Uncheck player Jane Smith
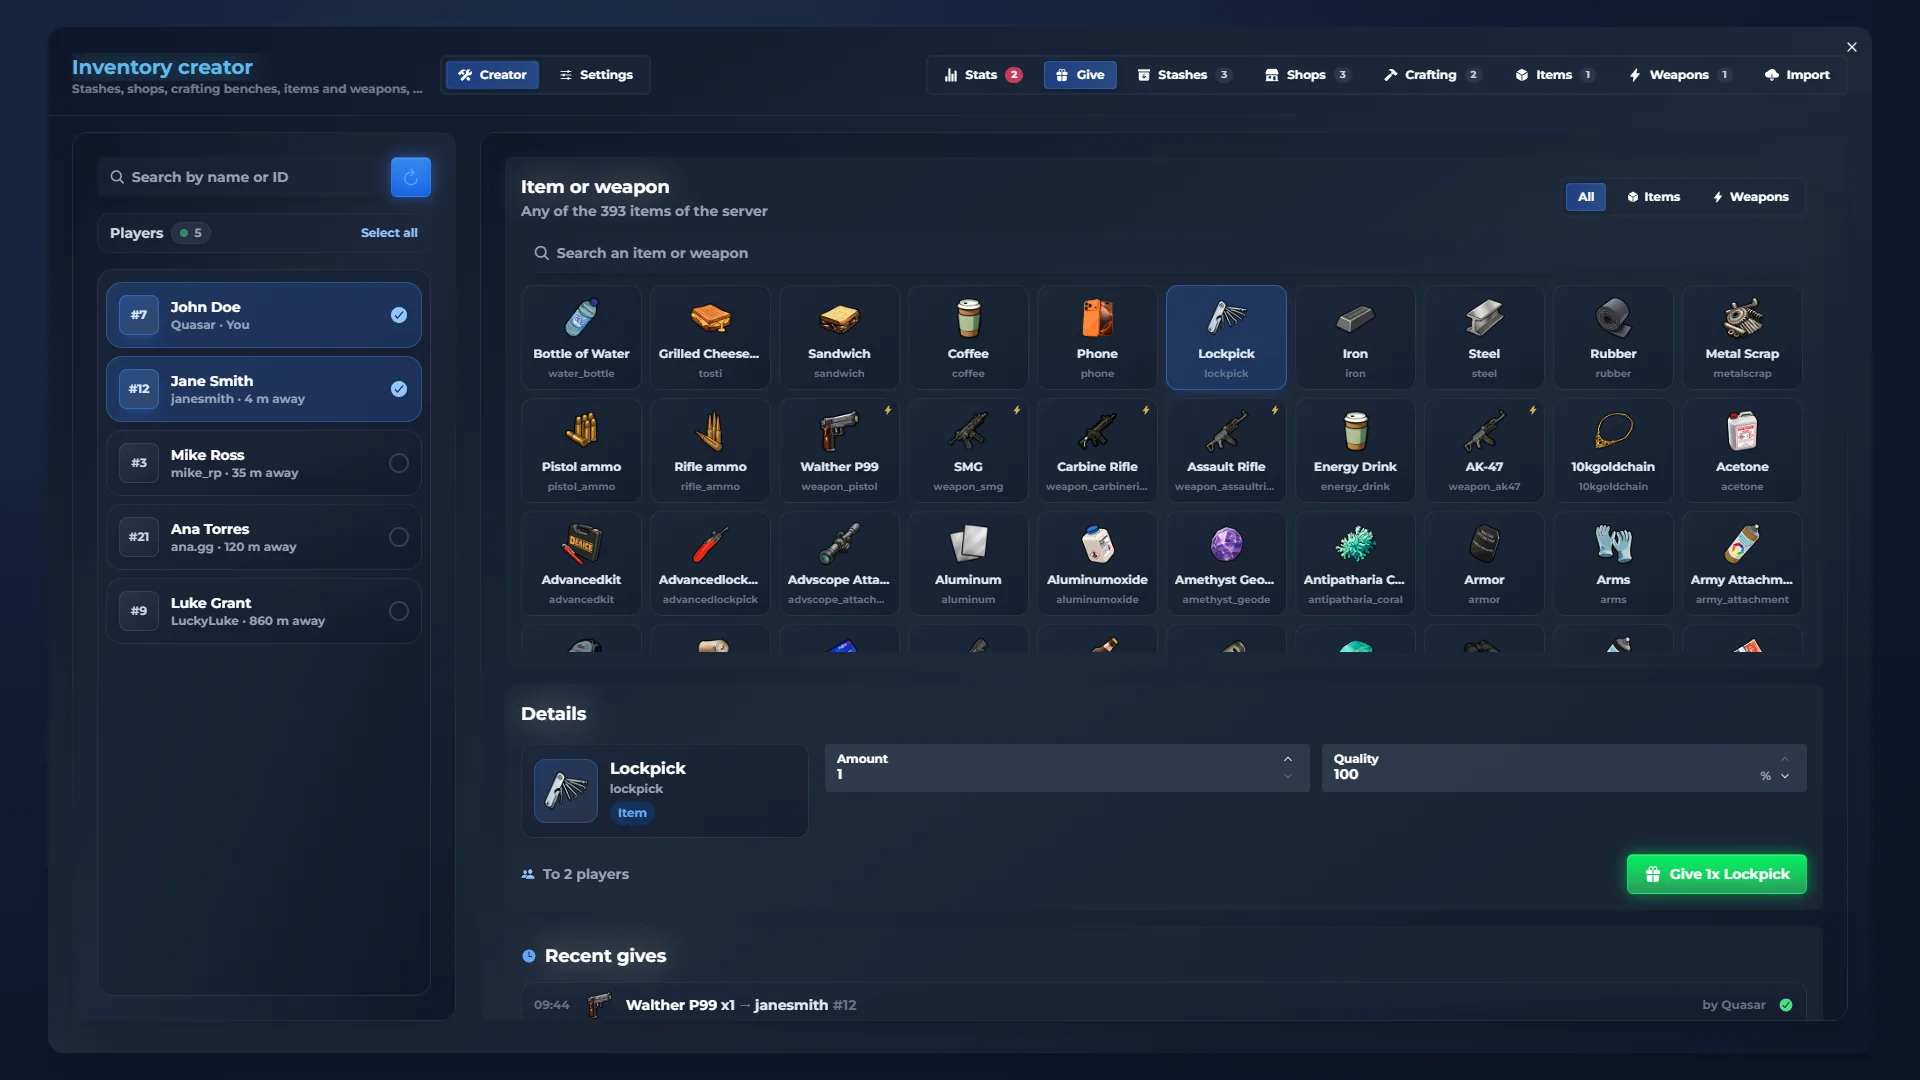Viewport: 1920px width, 1080px height. (264, 389)
